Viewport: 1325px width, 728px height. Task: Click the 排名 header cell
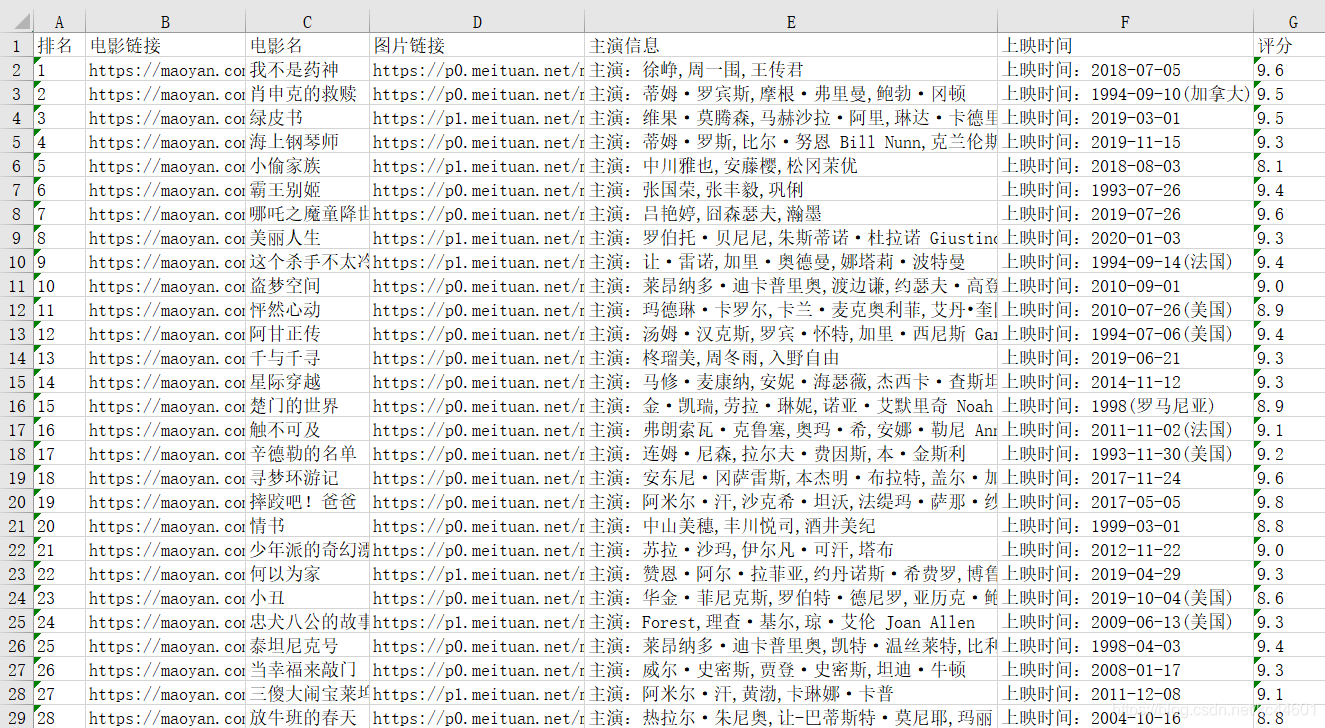(59, 46)
